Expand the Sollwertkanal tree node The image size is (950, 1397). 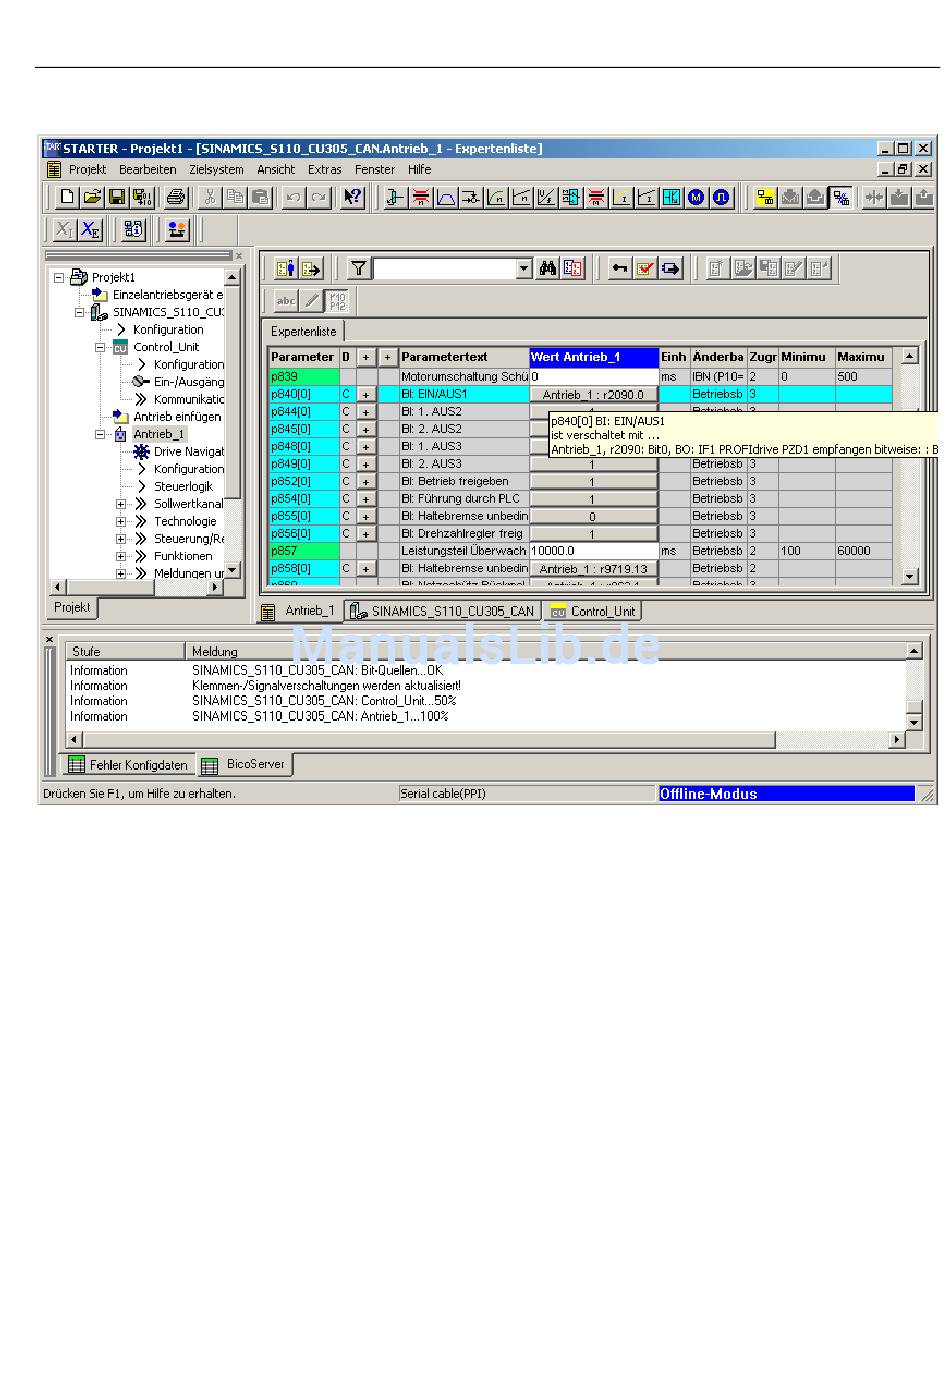coord(121,504)
